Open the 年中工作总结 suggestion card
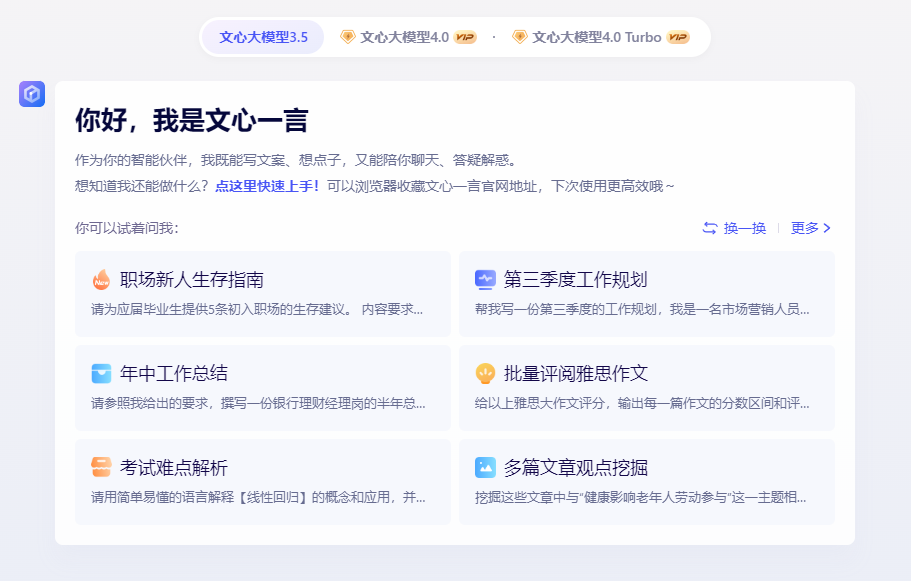 click(x=262, y=388)
